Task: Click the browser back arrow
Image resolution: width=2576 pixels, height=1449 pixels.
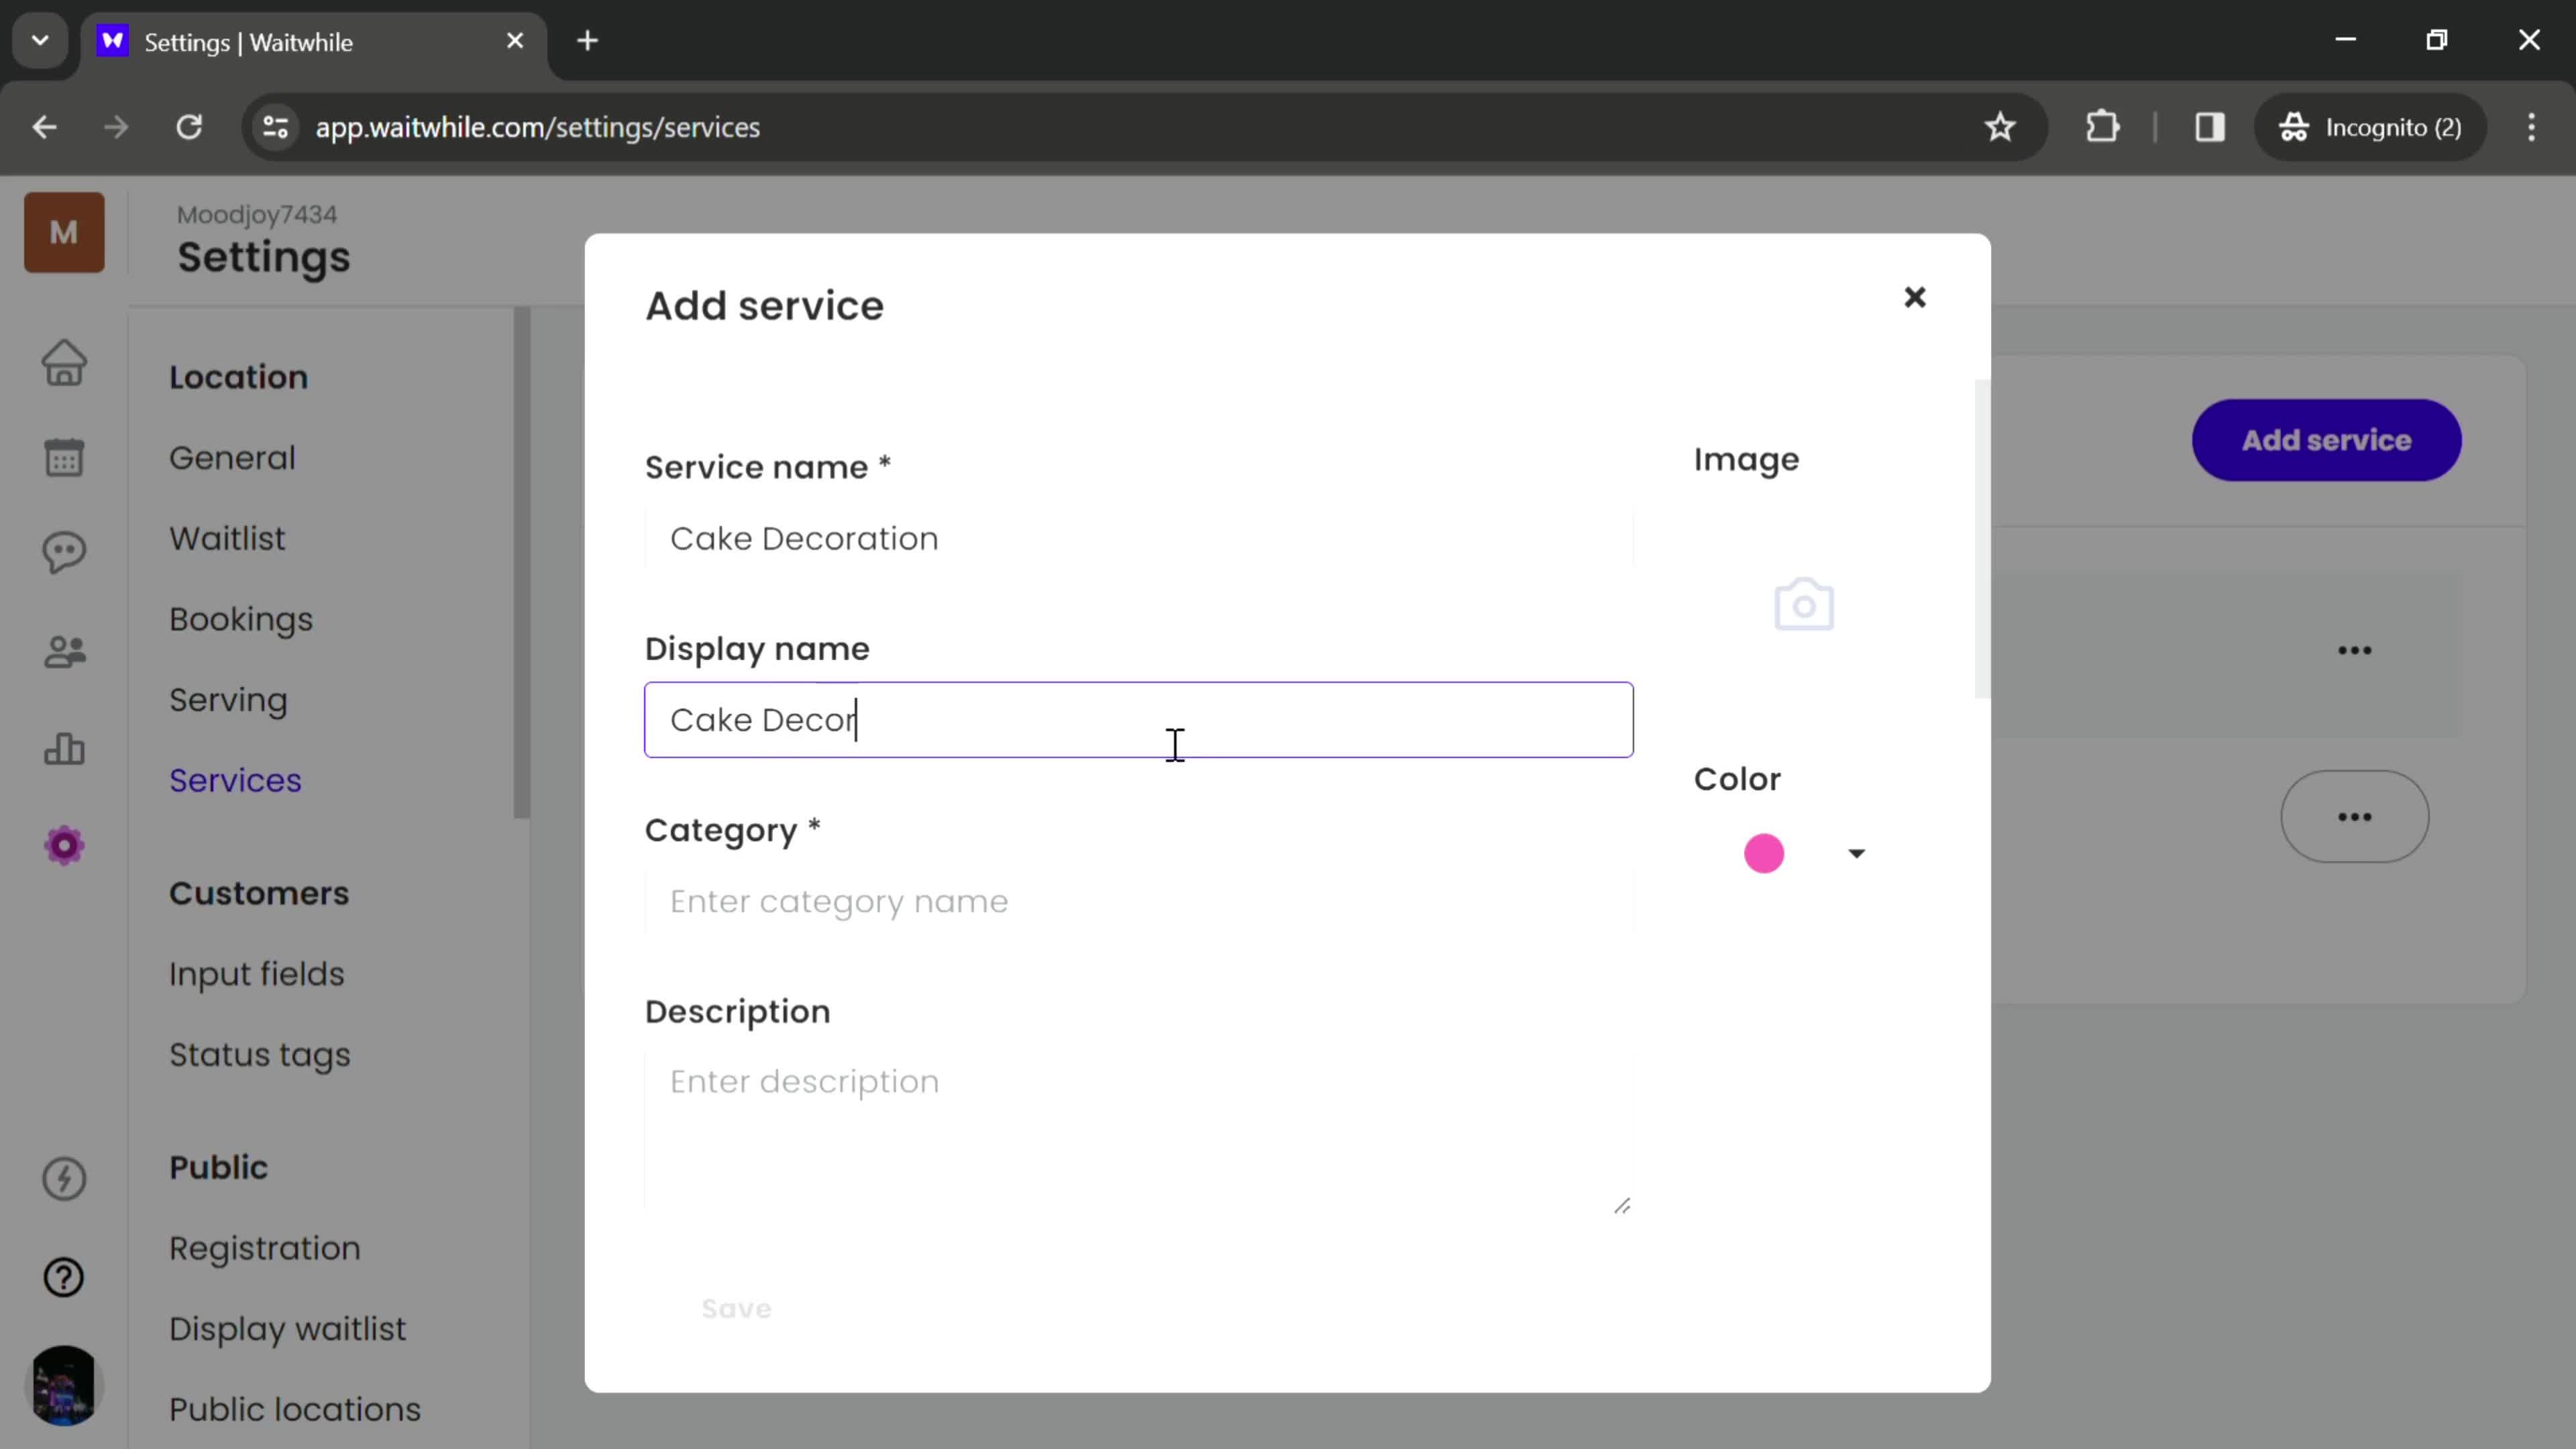Action: click(44, 127)
